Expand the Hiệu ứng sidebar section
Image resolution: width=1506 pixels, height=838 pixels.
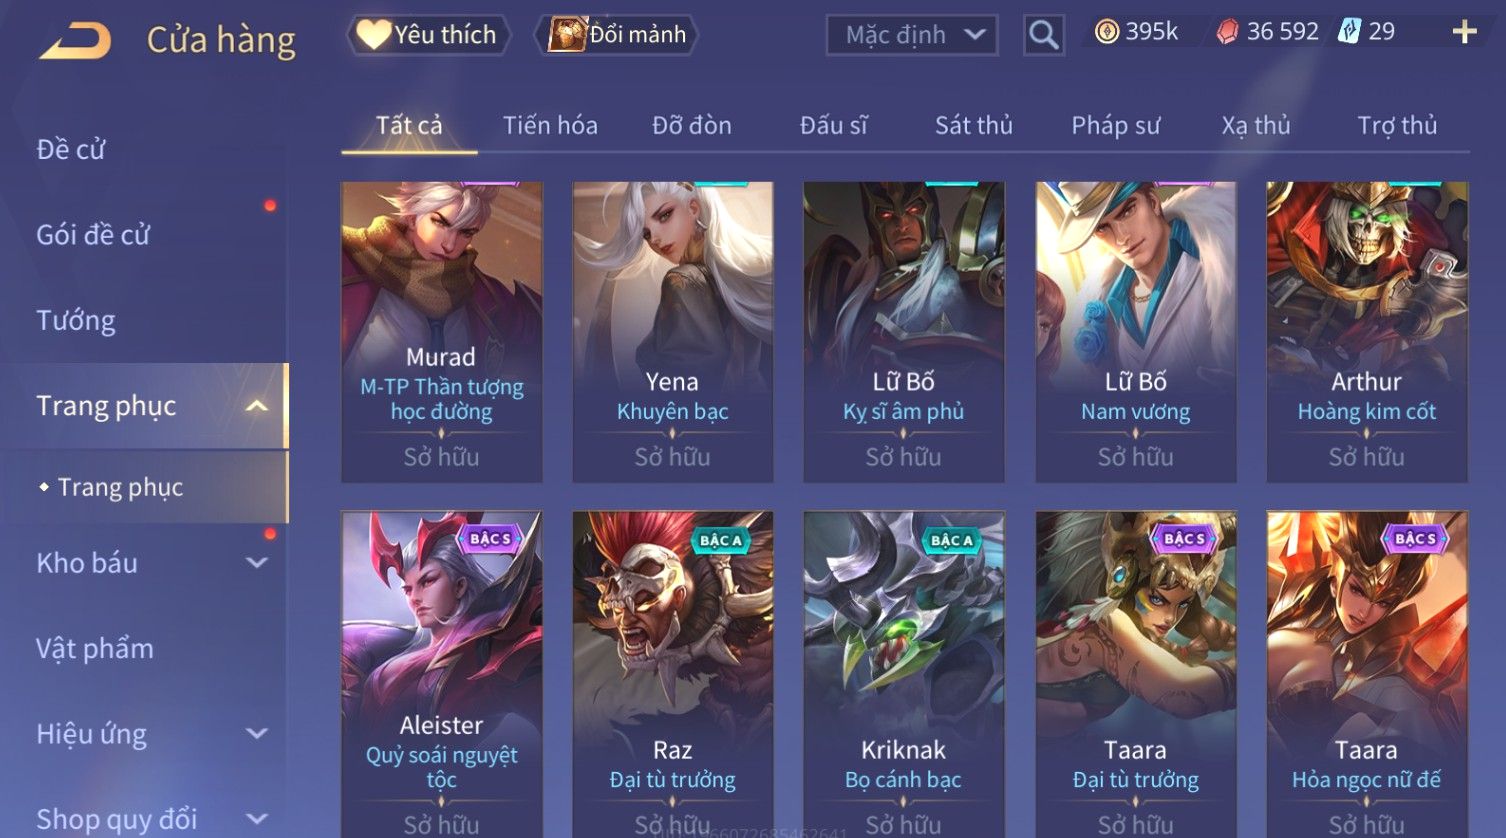pyautogui.click(x=257, y=734)
